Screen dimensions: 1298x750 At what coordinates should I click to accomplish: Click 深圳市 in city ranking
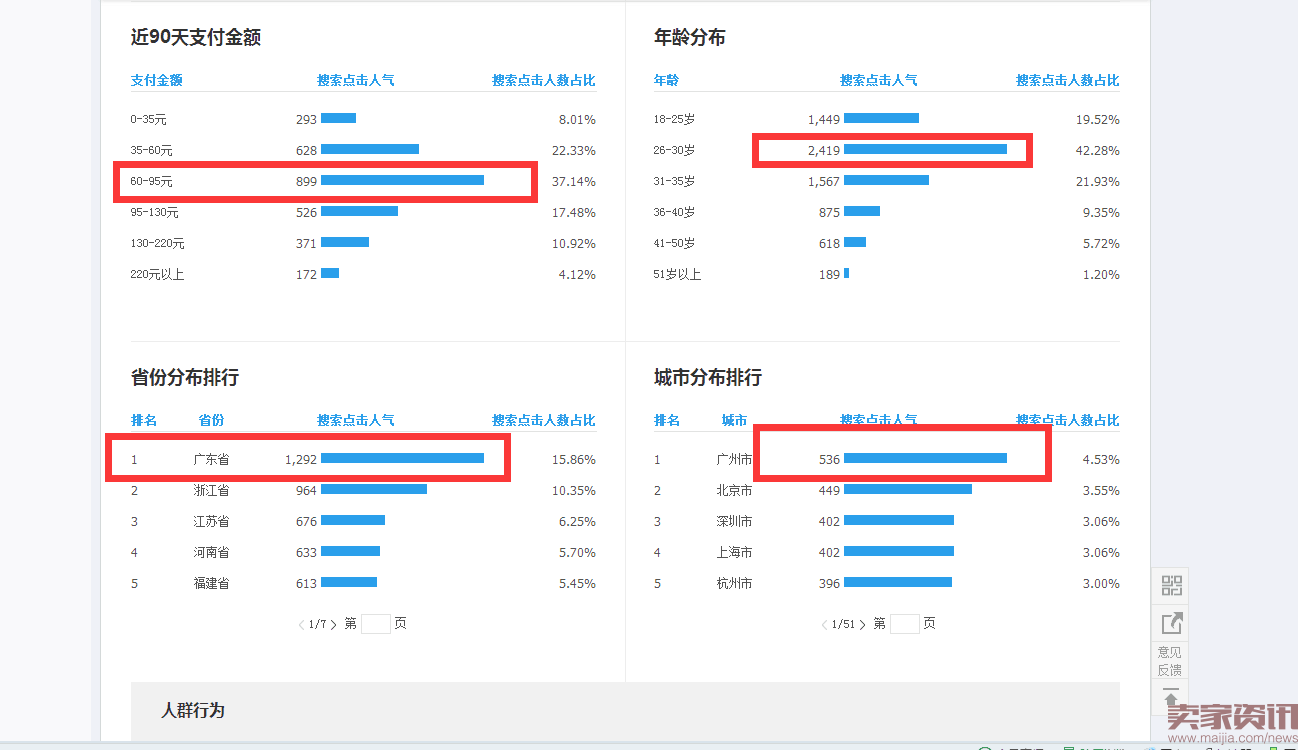coord(735,522)
